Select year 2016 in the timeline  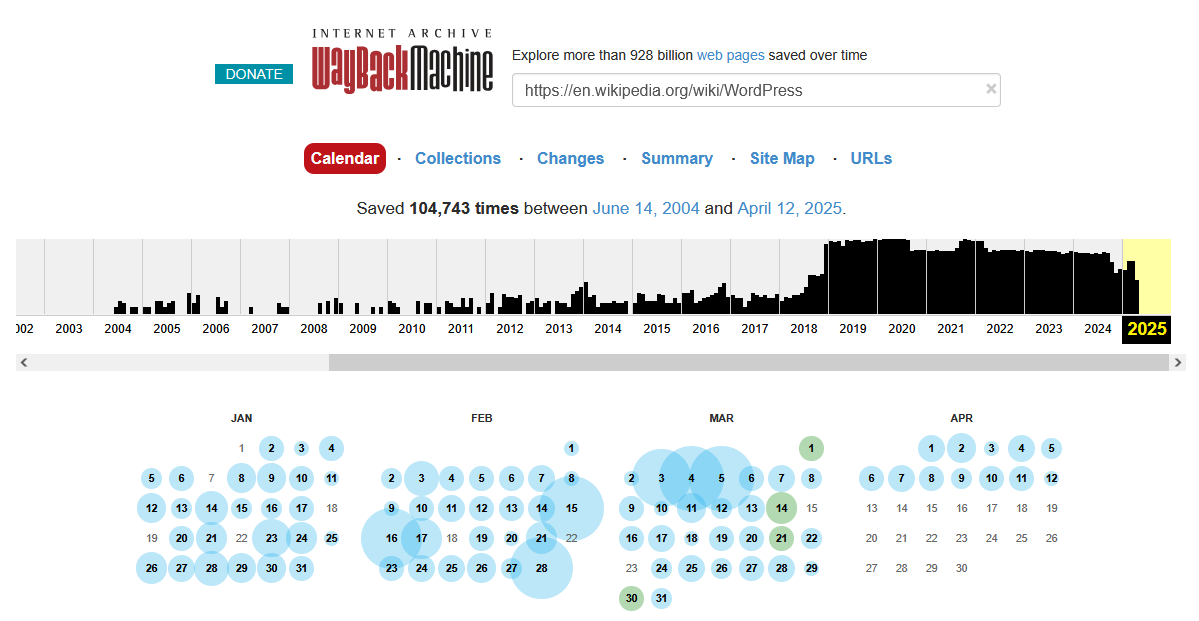706,329
